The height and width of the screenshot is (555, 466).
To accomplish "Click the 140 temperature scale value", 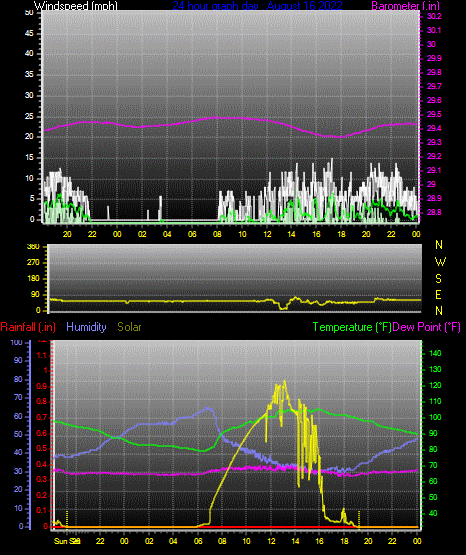I will 435,353.
